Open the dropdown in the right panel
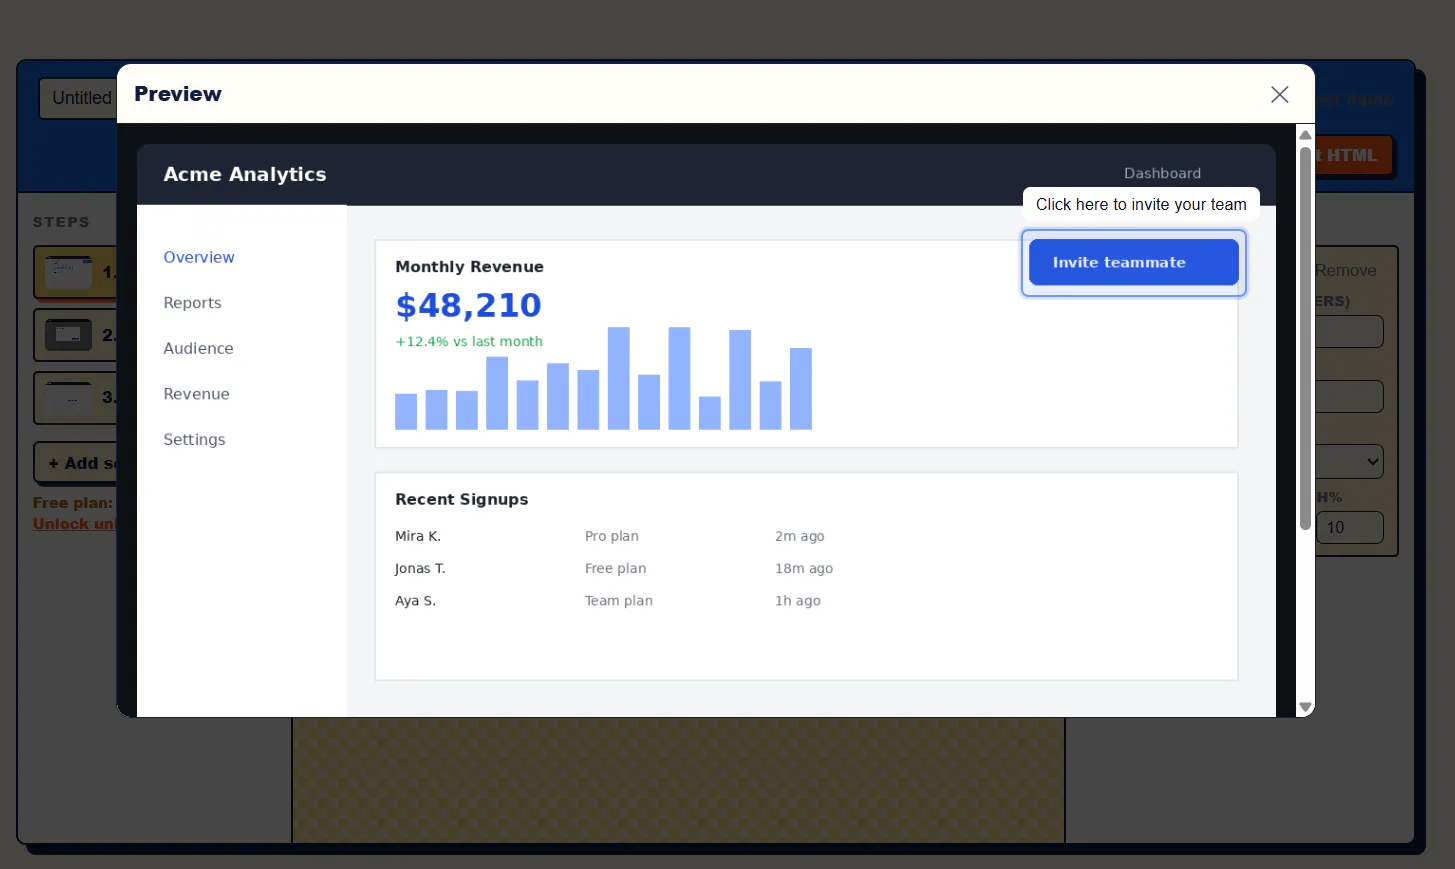1455x869 pixels. [1349, 461]
